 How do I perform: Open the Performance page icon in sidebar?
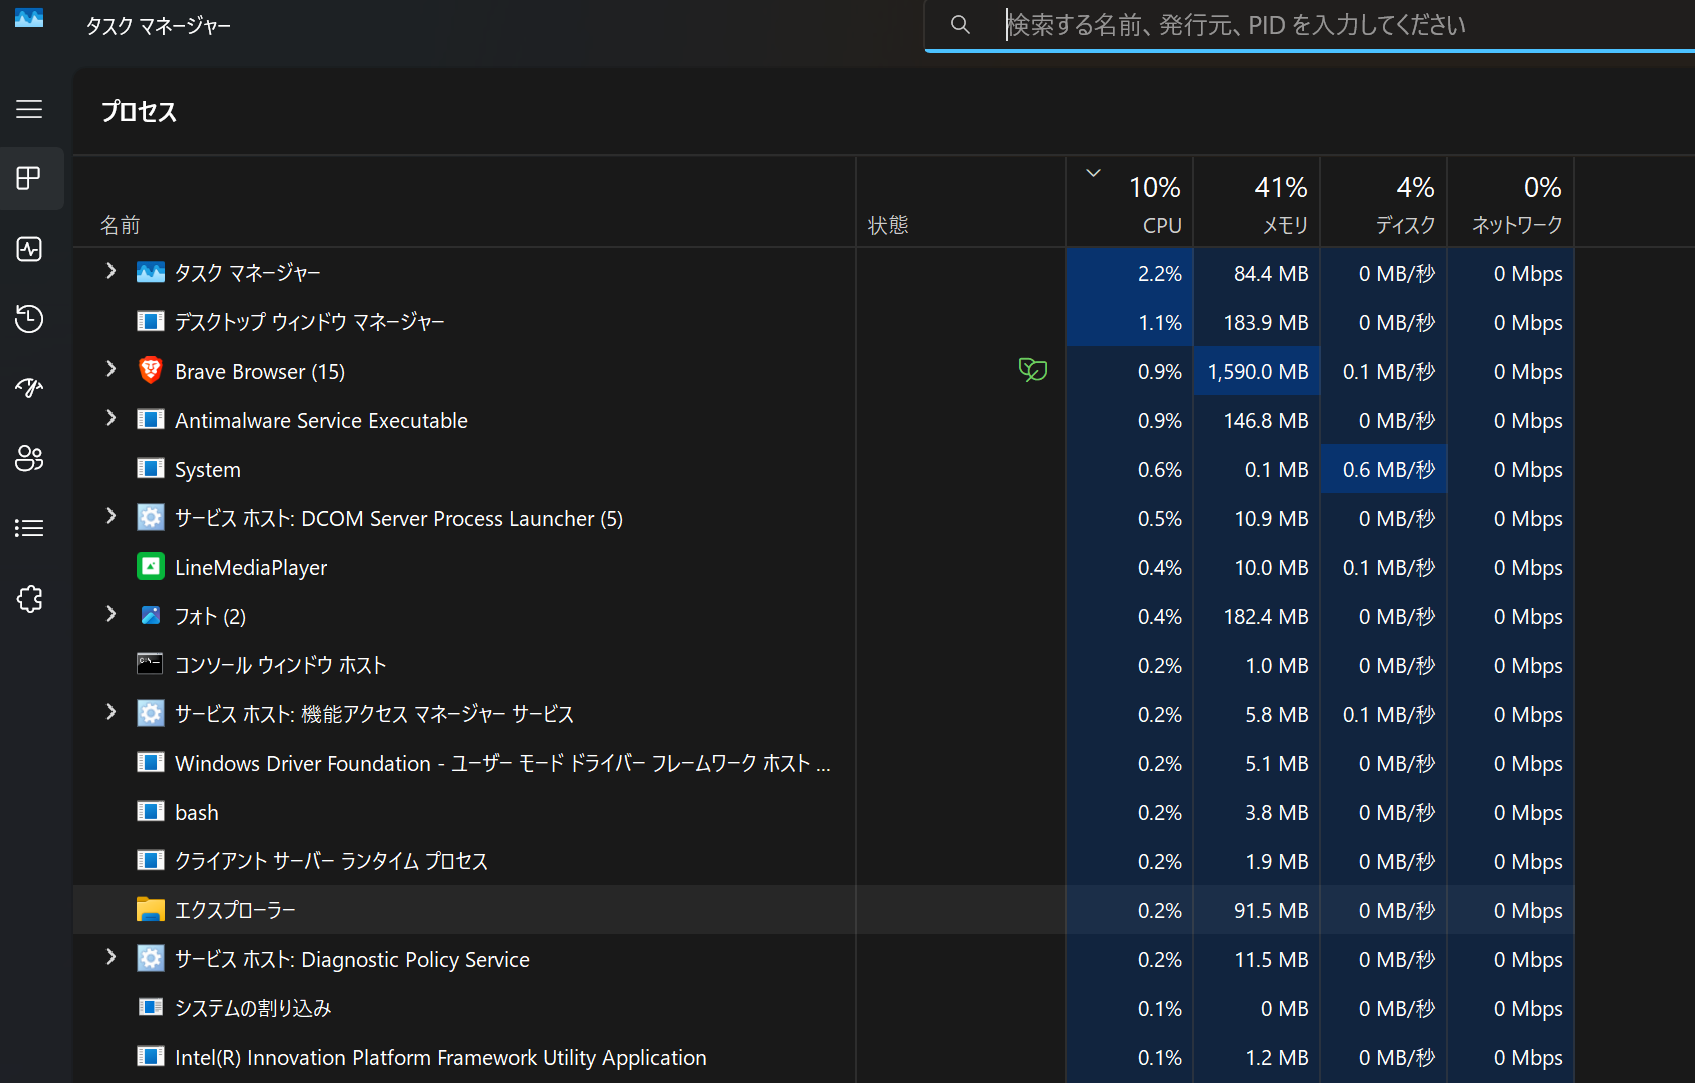tap(29, 249)
